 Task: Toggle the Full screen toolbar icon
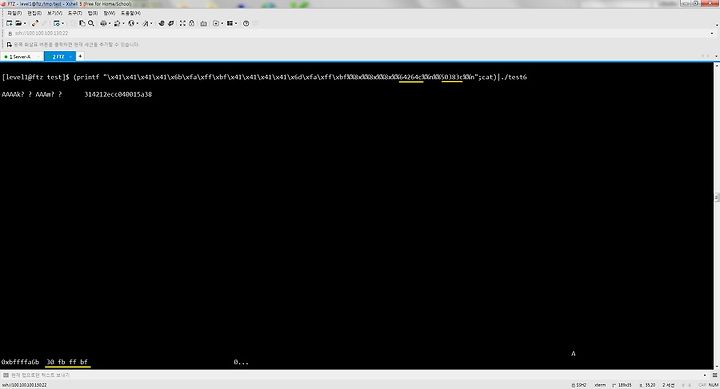[182, 23]
